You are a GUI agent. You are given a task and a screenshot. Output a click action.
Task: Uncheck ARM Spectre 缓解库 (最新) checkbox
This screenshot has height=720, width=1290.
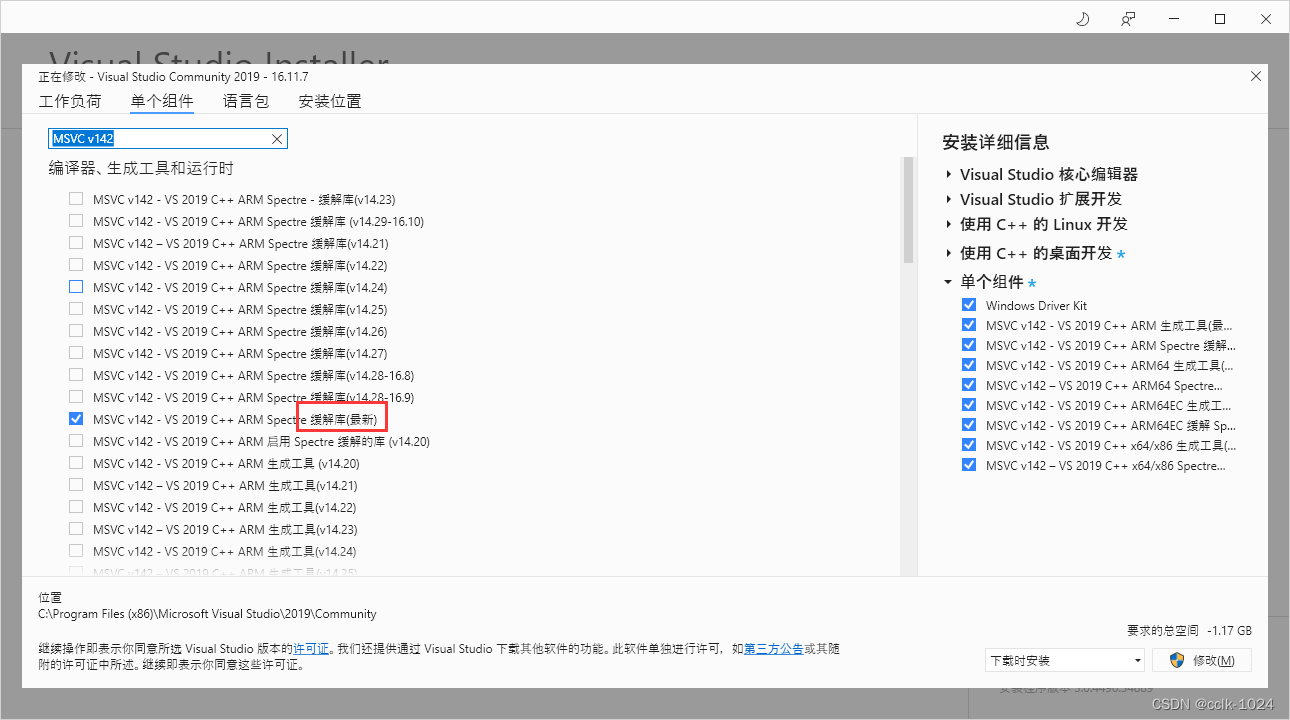[x=76, y=419]
